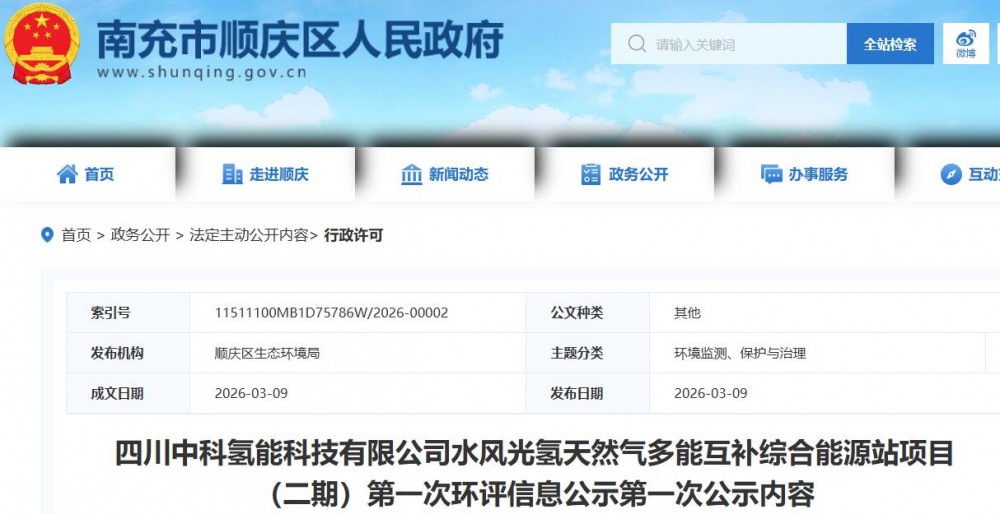Image resolution: width=1000 pixels, height=514 pixels.
Task: Click the clipboard icon beside 政务公开
Action: [591, 174]
